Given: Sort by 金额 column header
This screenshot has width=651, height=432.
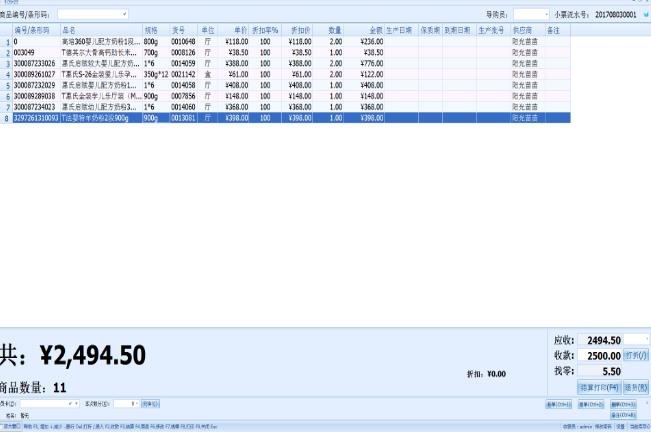Looking at the screenshot, I should click(x=370, y=31).
